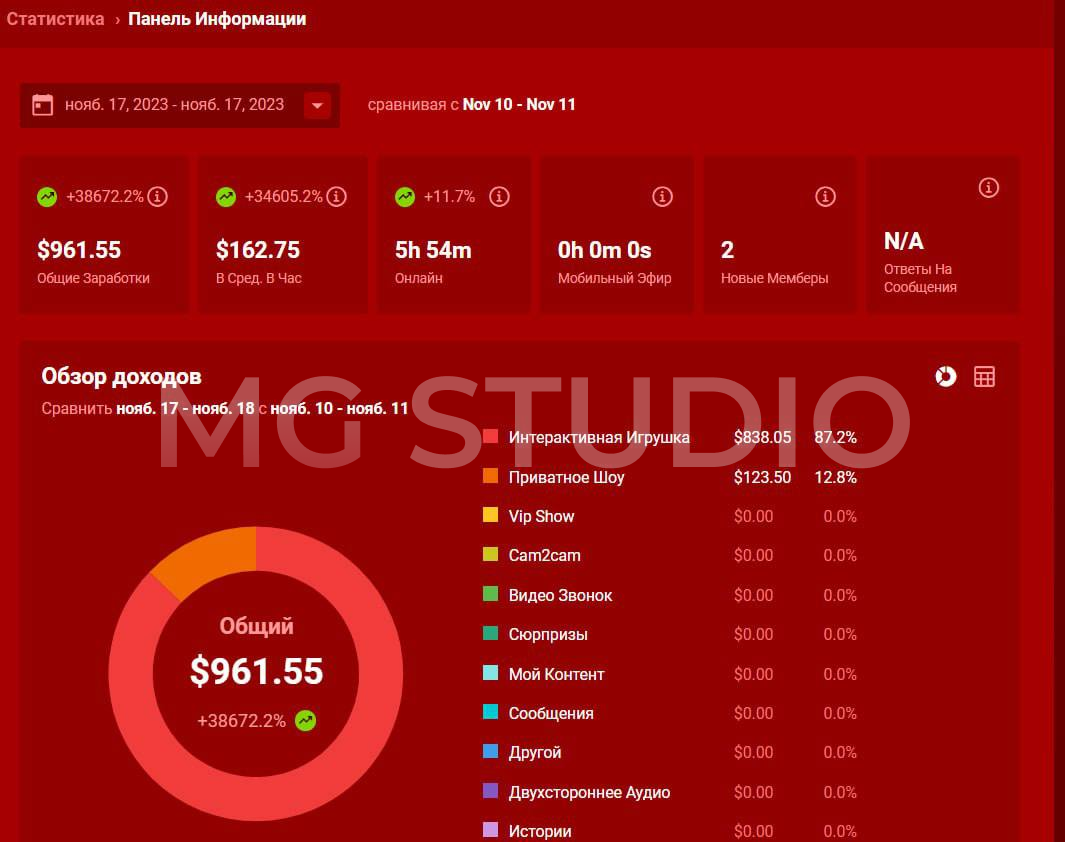Image resolution: width=1065 pixels, height=842 pixels.
Task: Switch to table view icon
Action: pos(984,376)
